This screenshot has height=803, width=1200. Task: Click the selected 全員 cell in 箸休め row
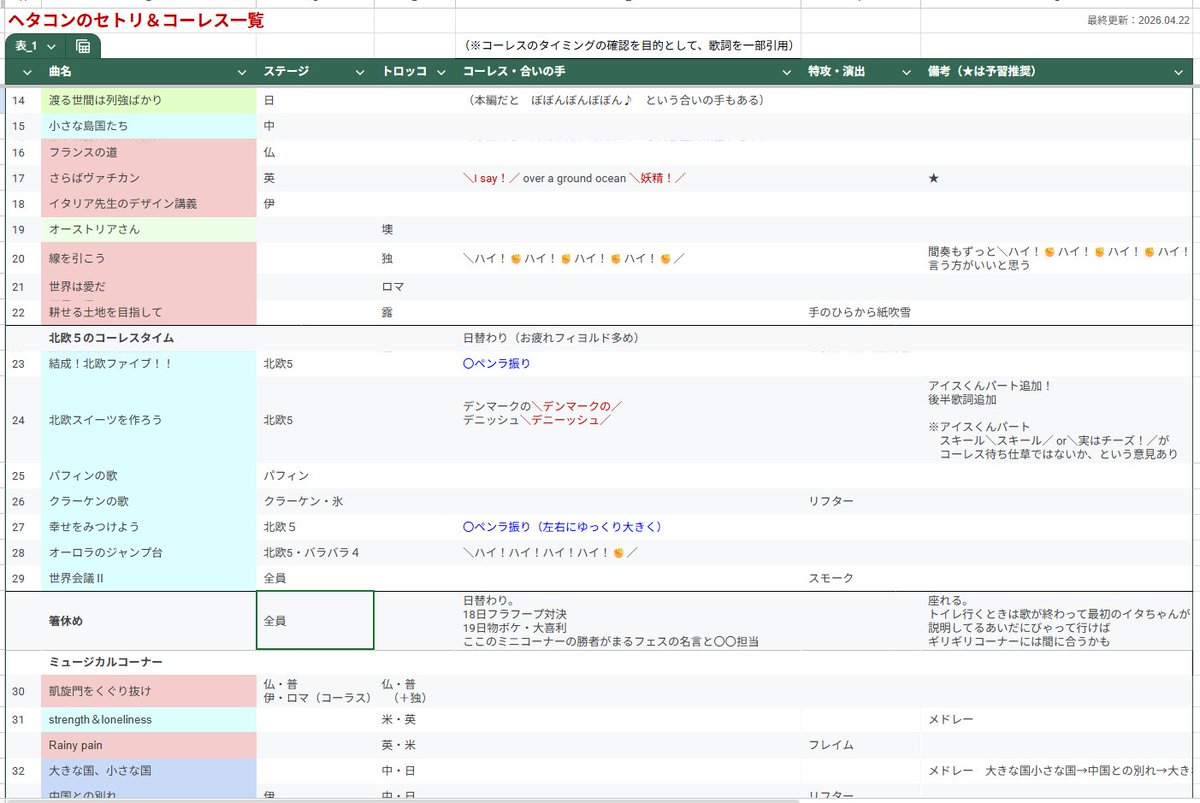pos(315,621)
